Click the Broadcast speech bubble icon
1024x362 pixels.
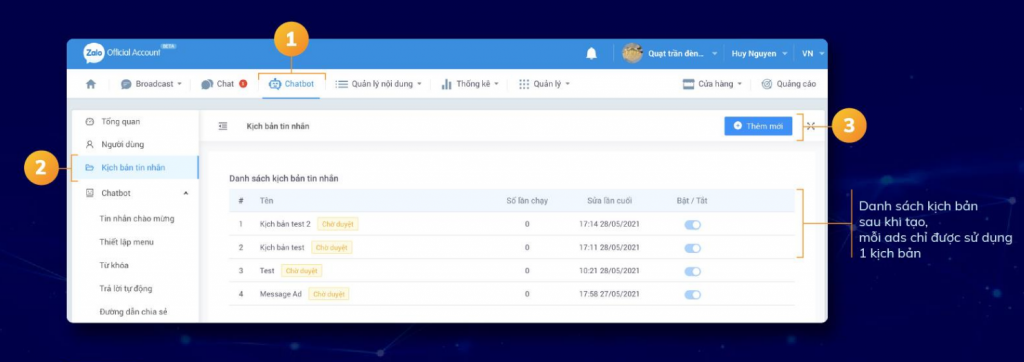(x=127, y=84)
